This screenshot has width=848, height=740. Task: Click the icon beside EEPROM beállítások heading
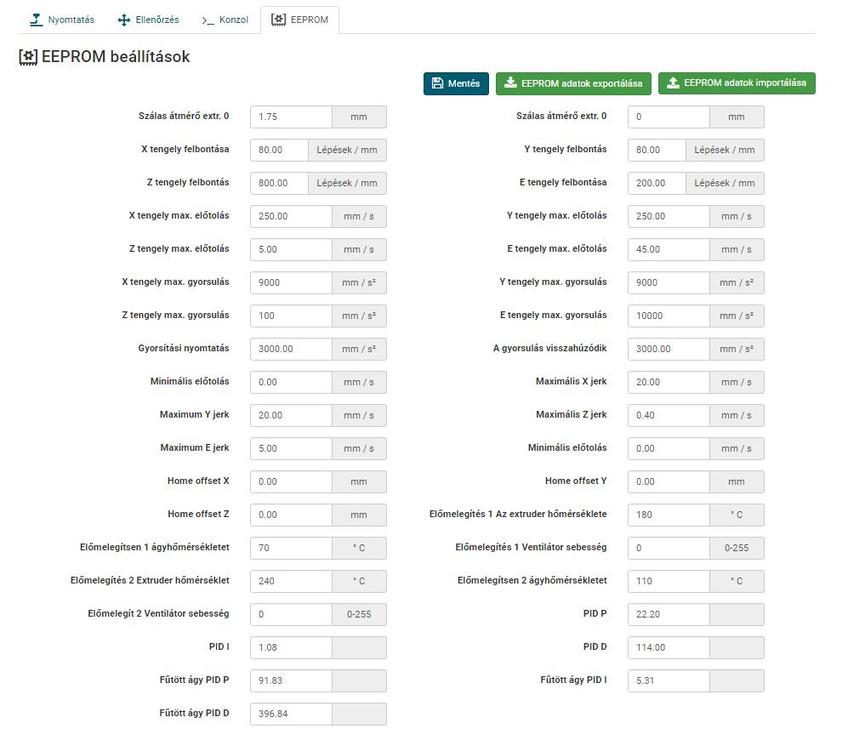click(28, 57)
